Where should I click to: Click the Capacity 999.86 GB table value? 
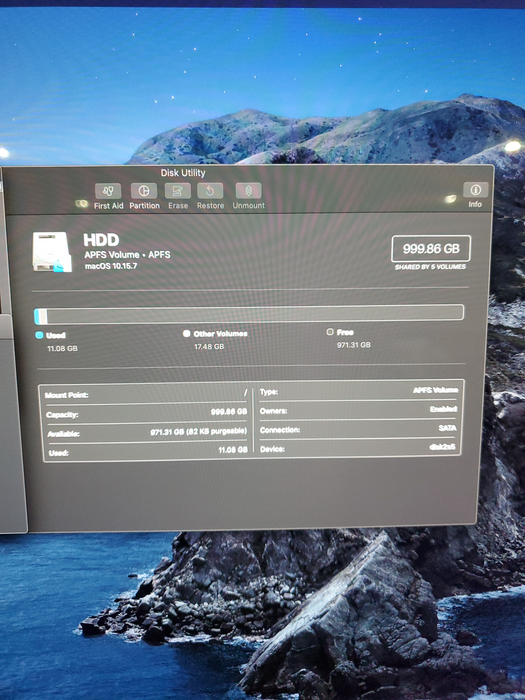[x=229, y=412]
